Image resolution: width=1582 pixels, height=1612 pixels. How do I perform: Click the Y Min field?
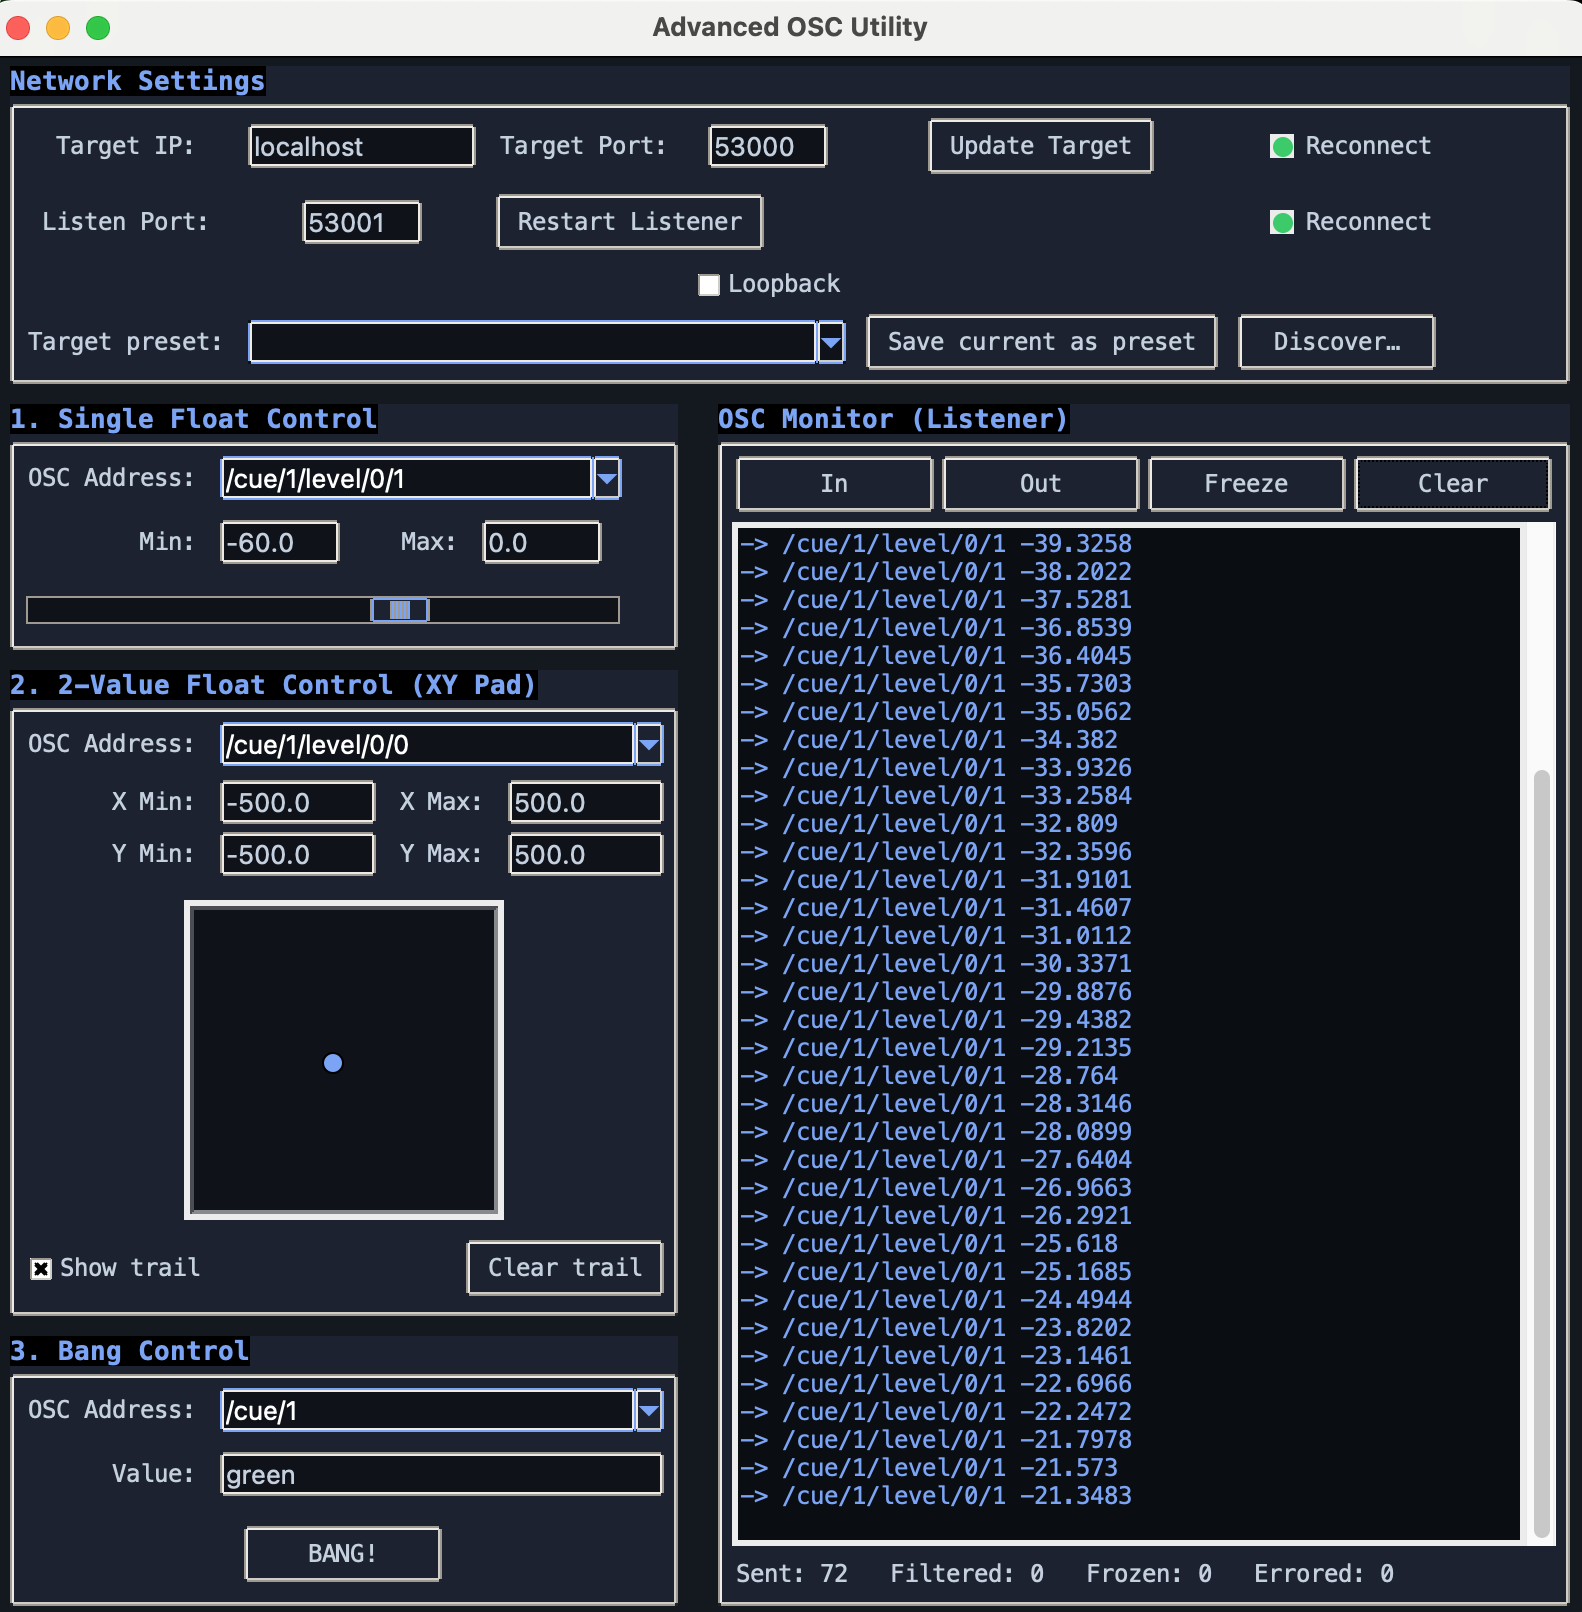[298, 855]
